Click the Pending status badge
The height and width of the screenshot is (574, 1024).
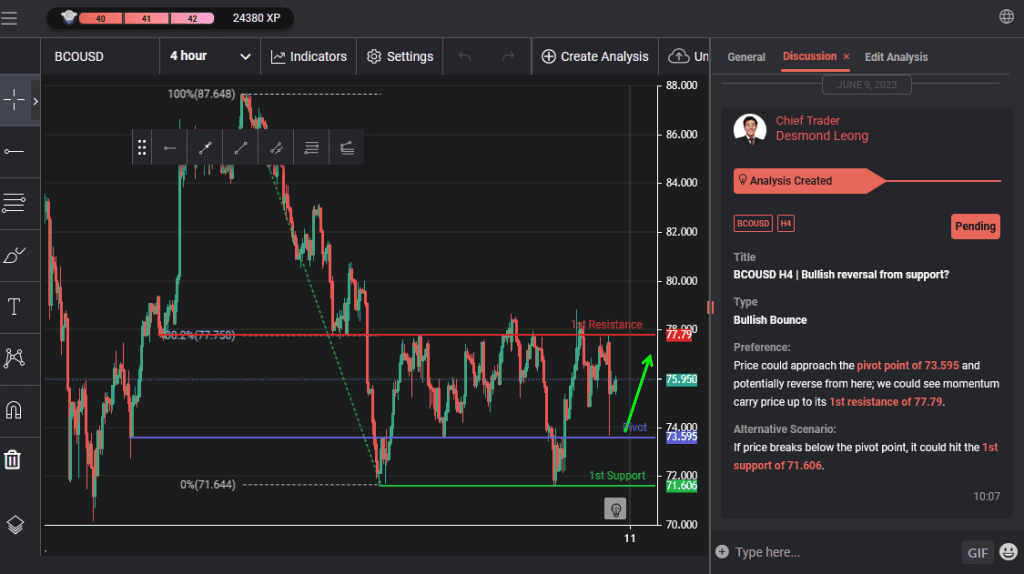pyautogui.click(x=975, y=227)
